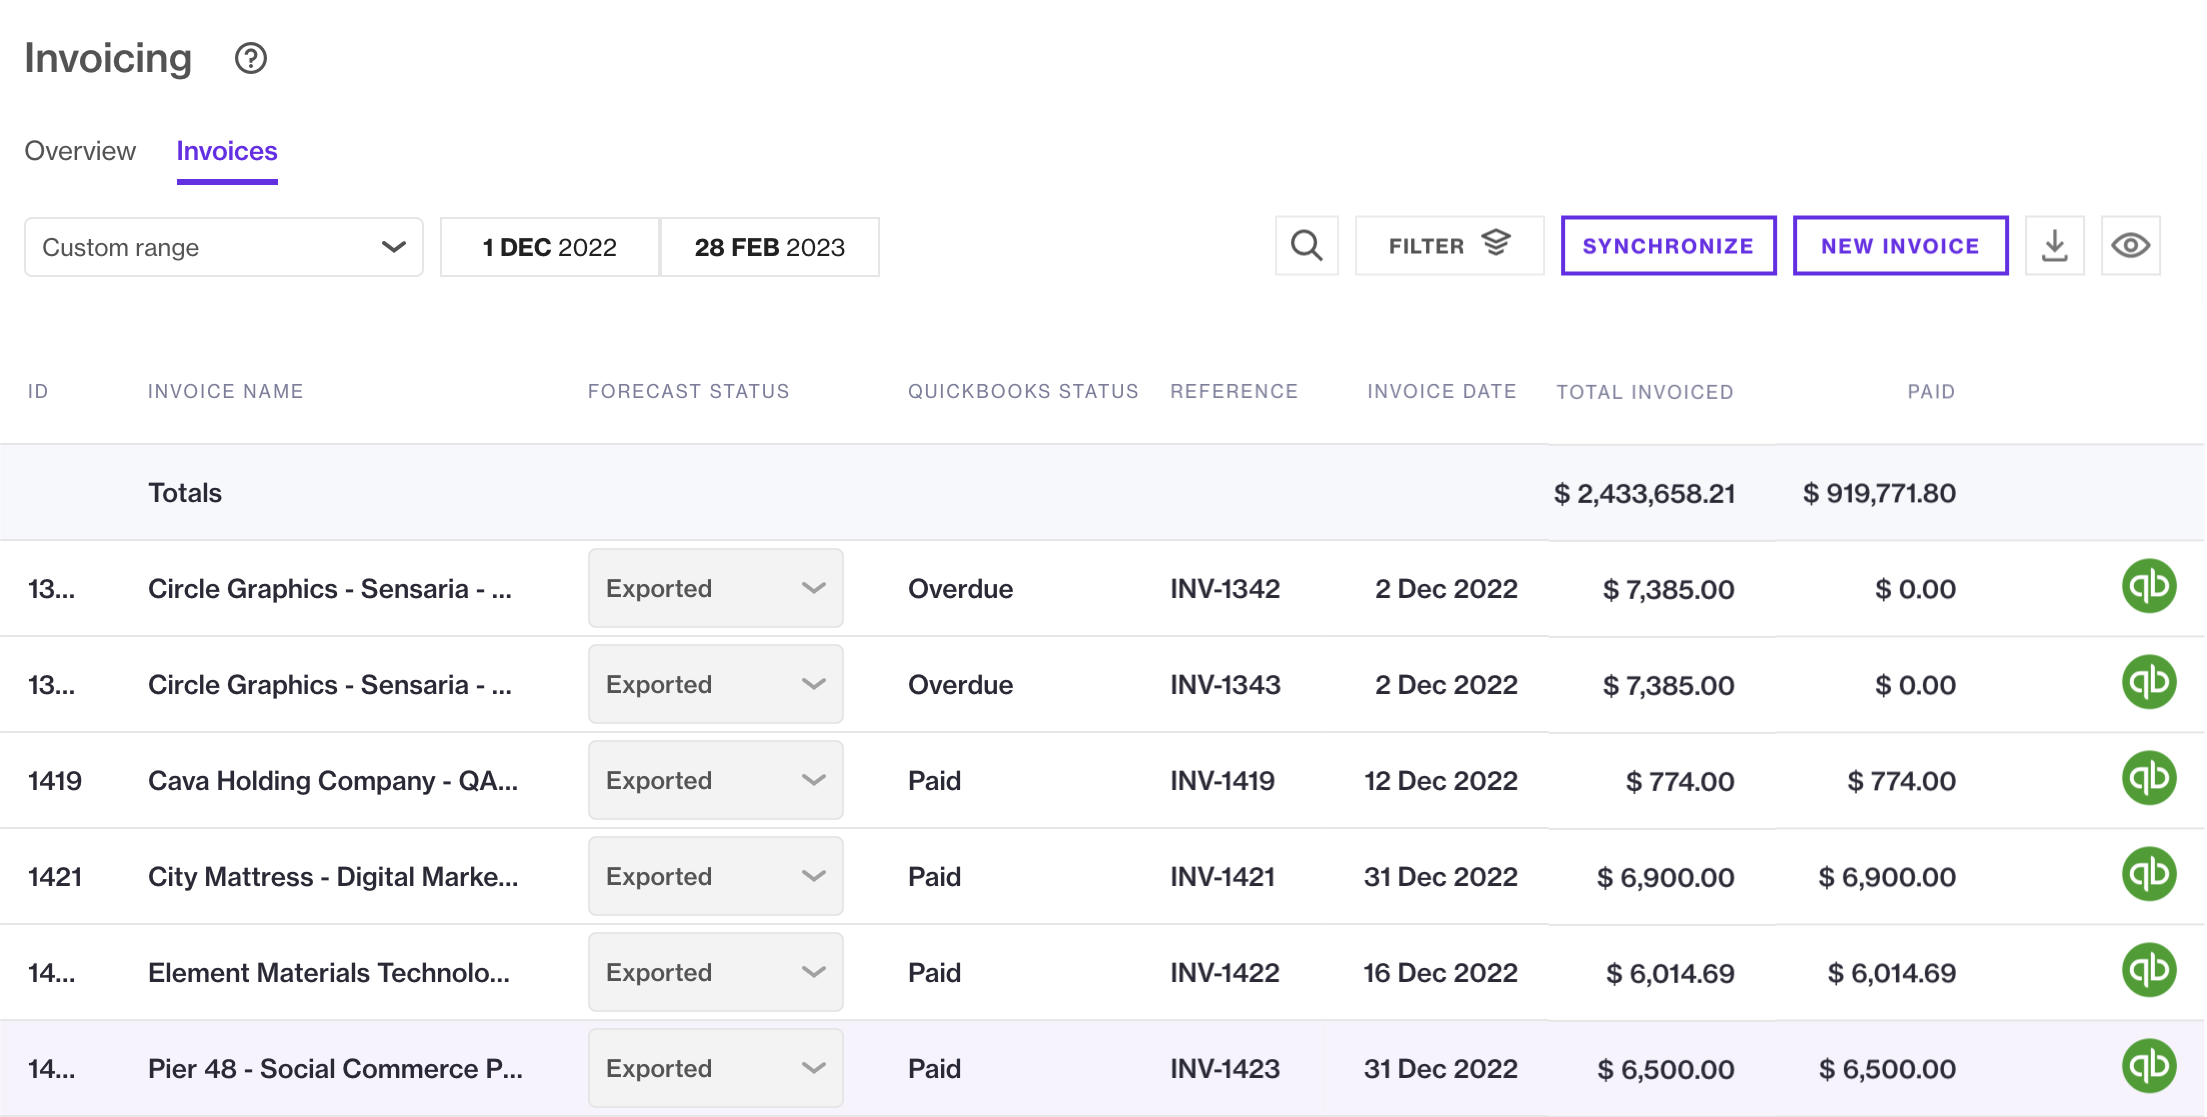
Task: Edit the end date 28 FEB 2023
Action: coord(770,247)
